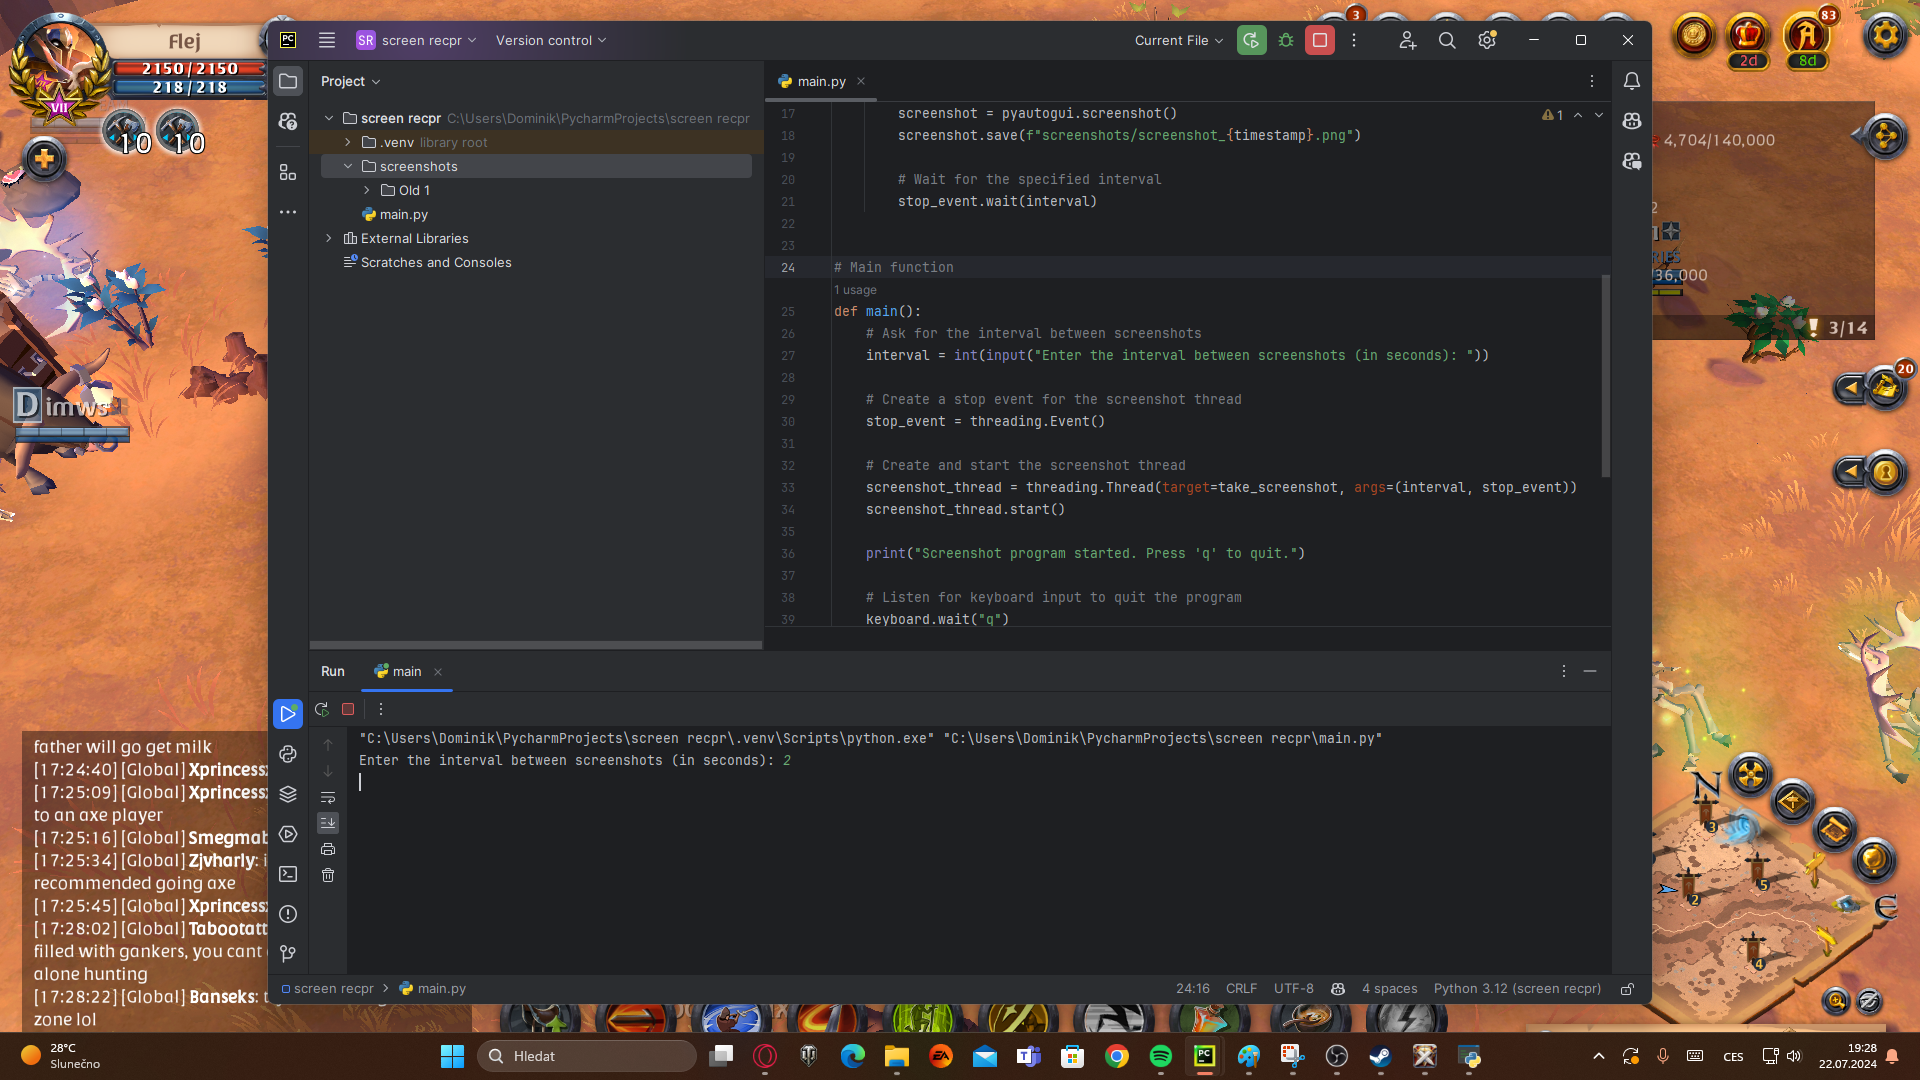Click Python 3.12 interpreter in status bar
1920x1080 pixels.
1517,989
